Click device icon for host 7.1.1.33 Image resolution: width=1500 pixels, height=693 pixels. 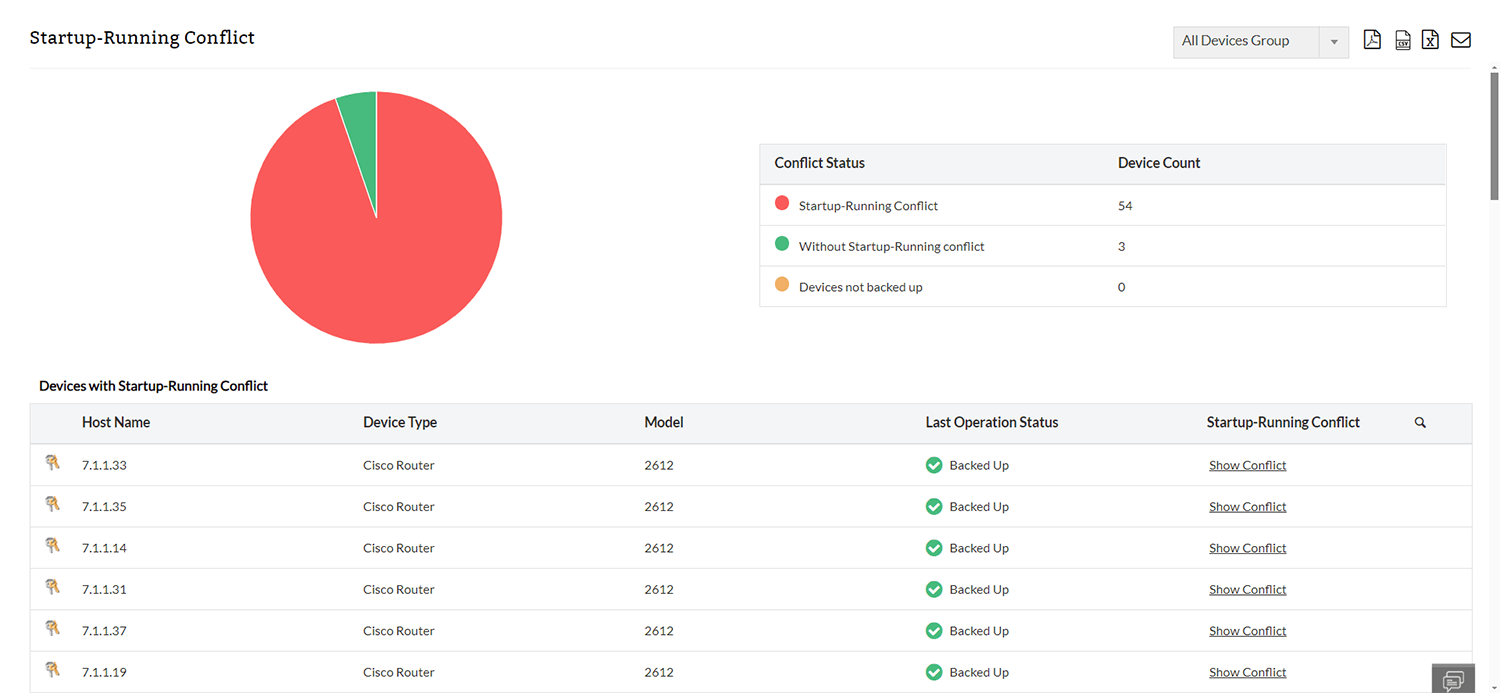coord(53,463)
